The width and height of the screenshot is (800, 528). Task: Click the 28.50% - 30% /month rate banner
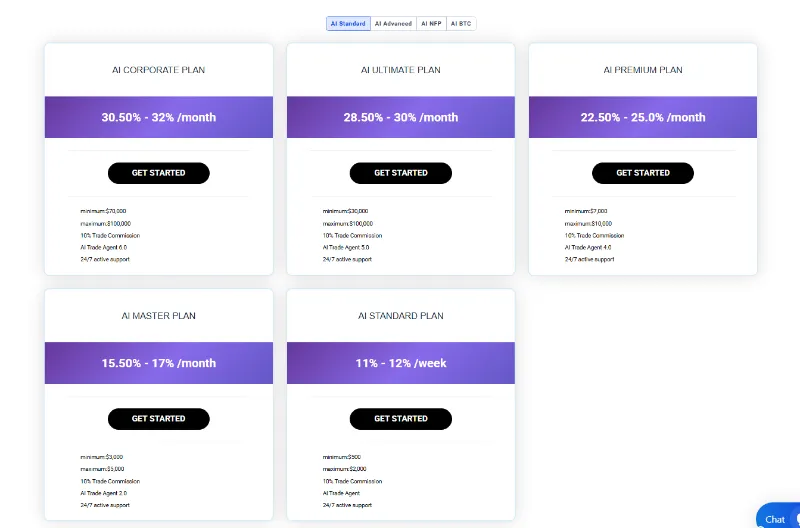[401, 117]
